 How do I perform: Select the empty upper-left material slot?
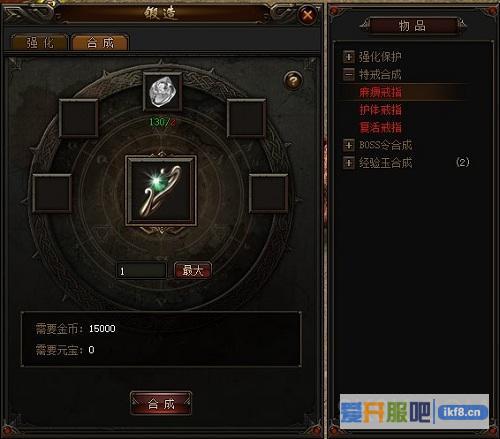pyautogui.click(x=79, y=118)
